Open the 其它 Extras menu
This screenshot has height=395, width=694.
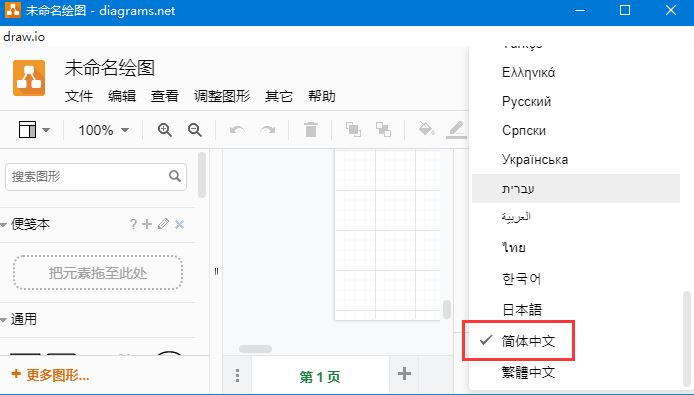pyautogui.click(x=278, y=96)
